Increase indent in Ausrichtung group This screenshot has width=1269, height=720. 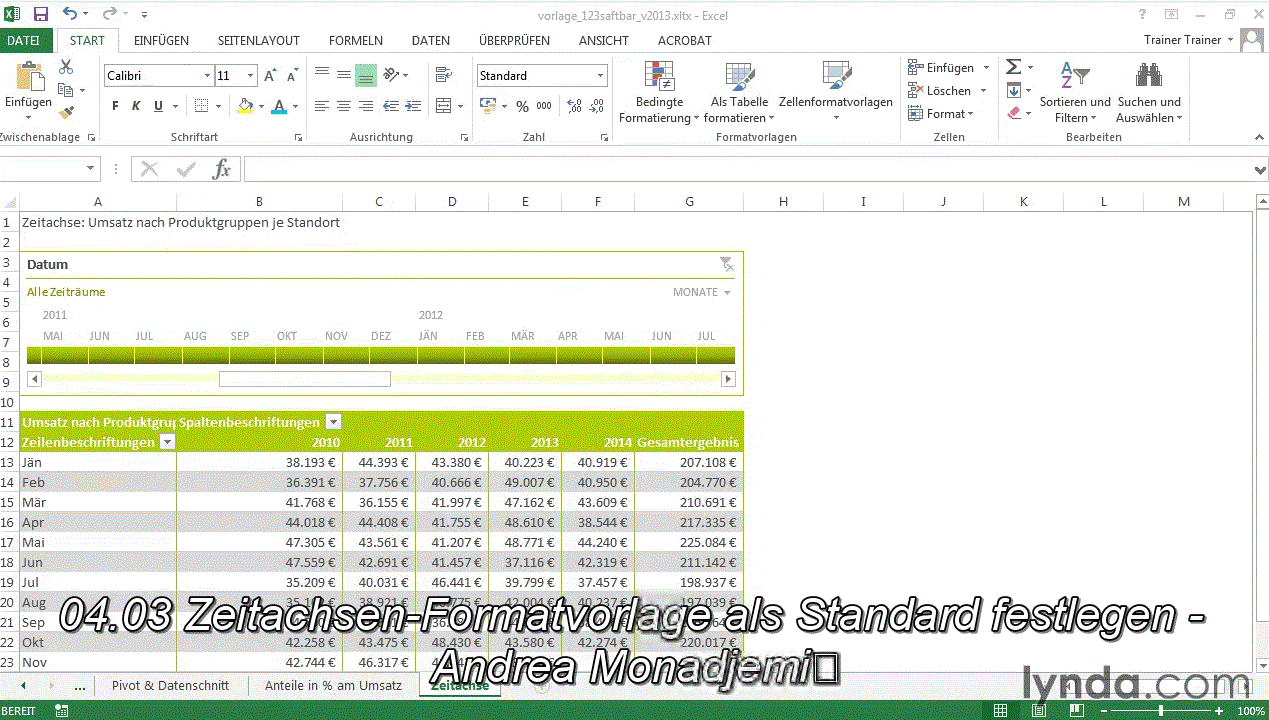[x=415, y=106]
